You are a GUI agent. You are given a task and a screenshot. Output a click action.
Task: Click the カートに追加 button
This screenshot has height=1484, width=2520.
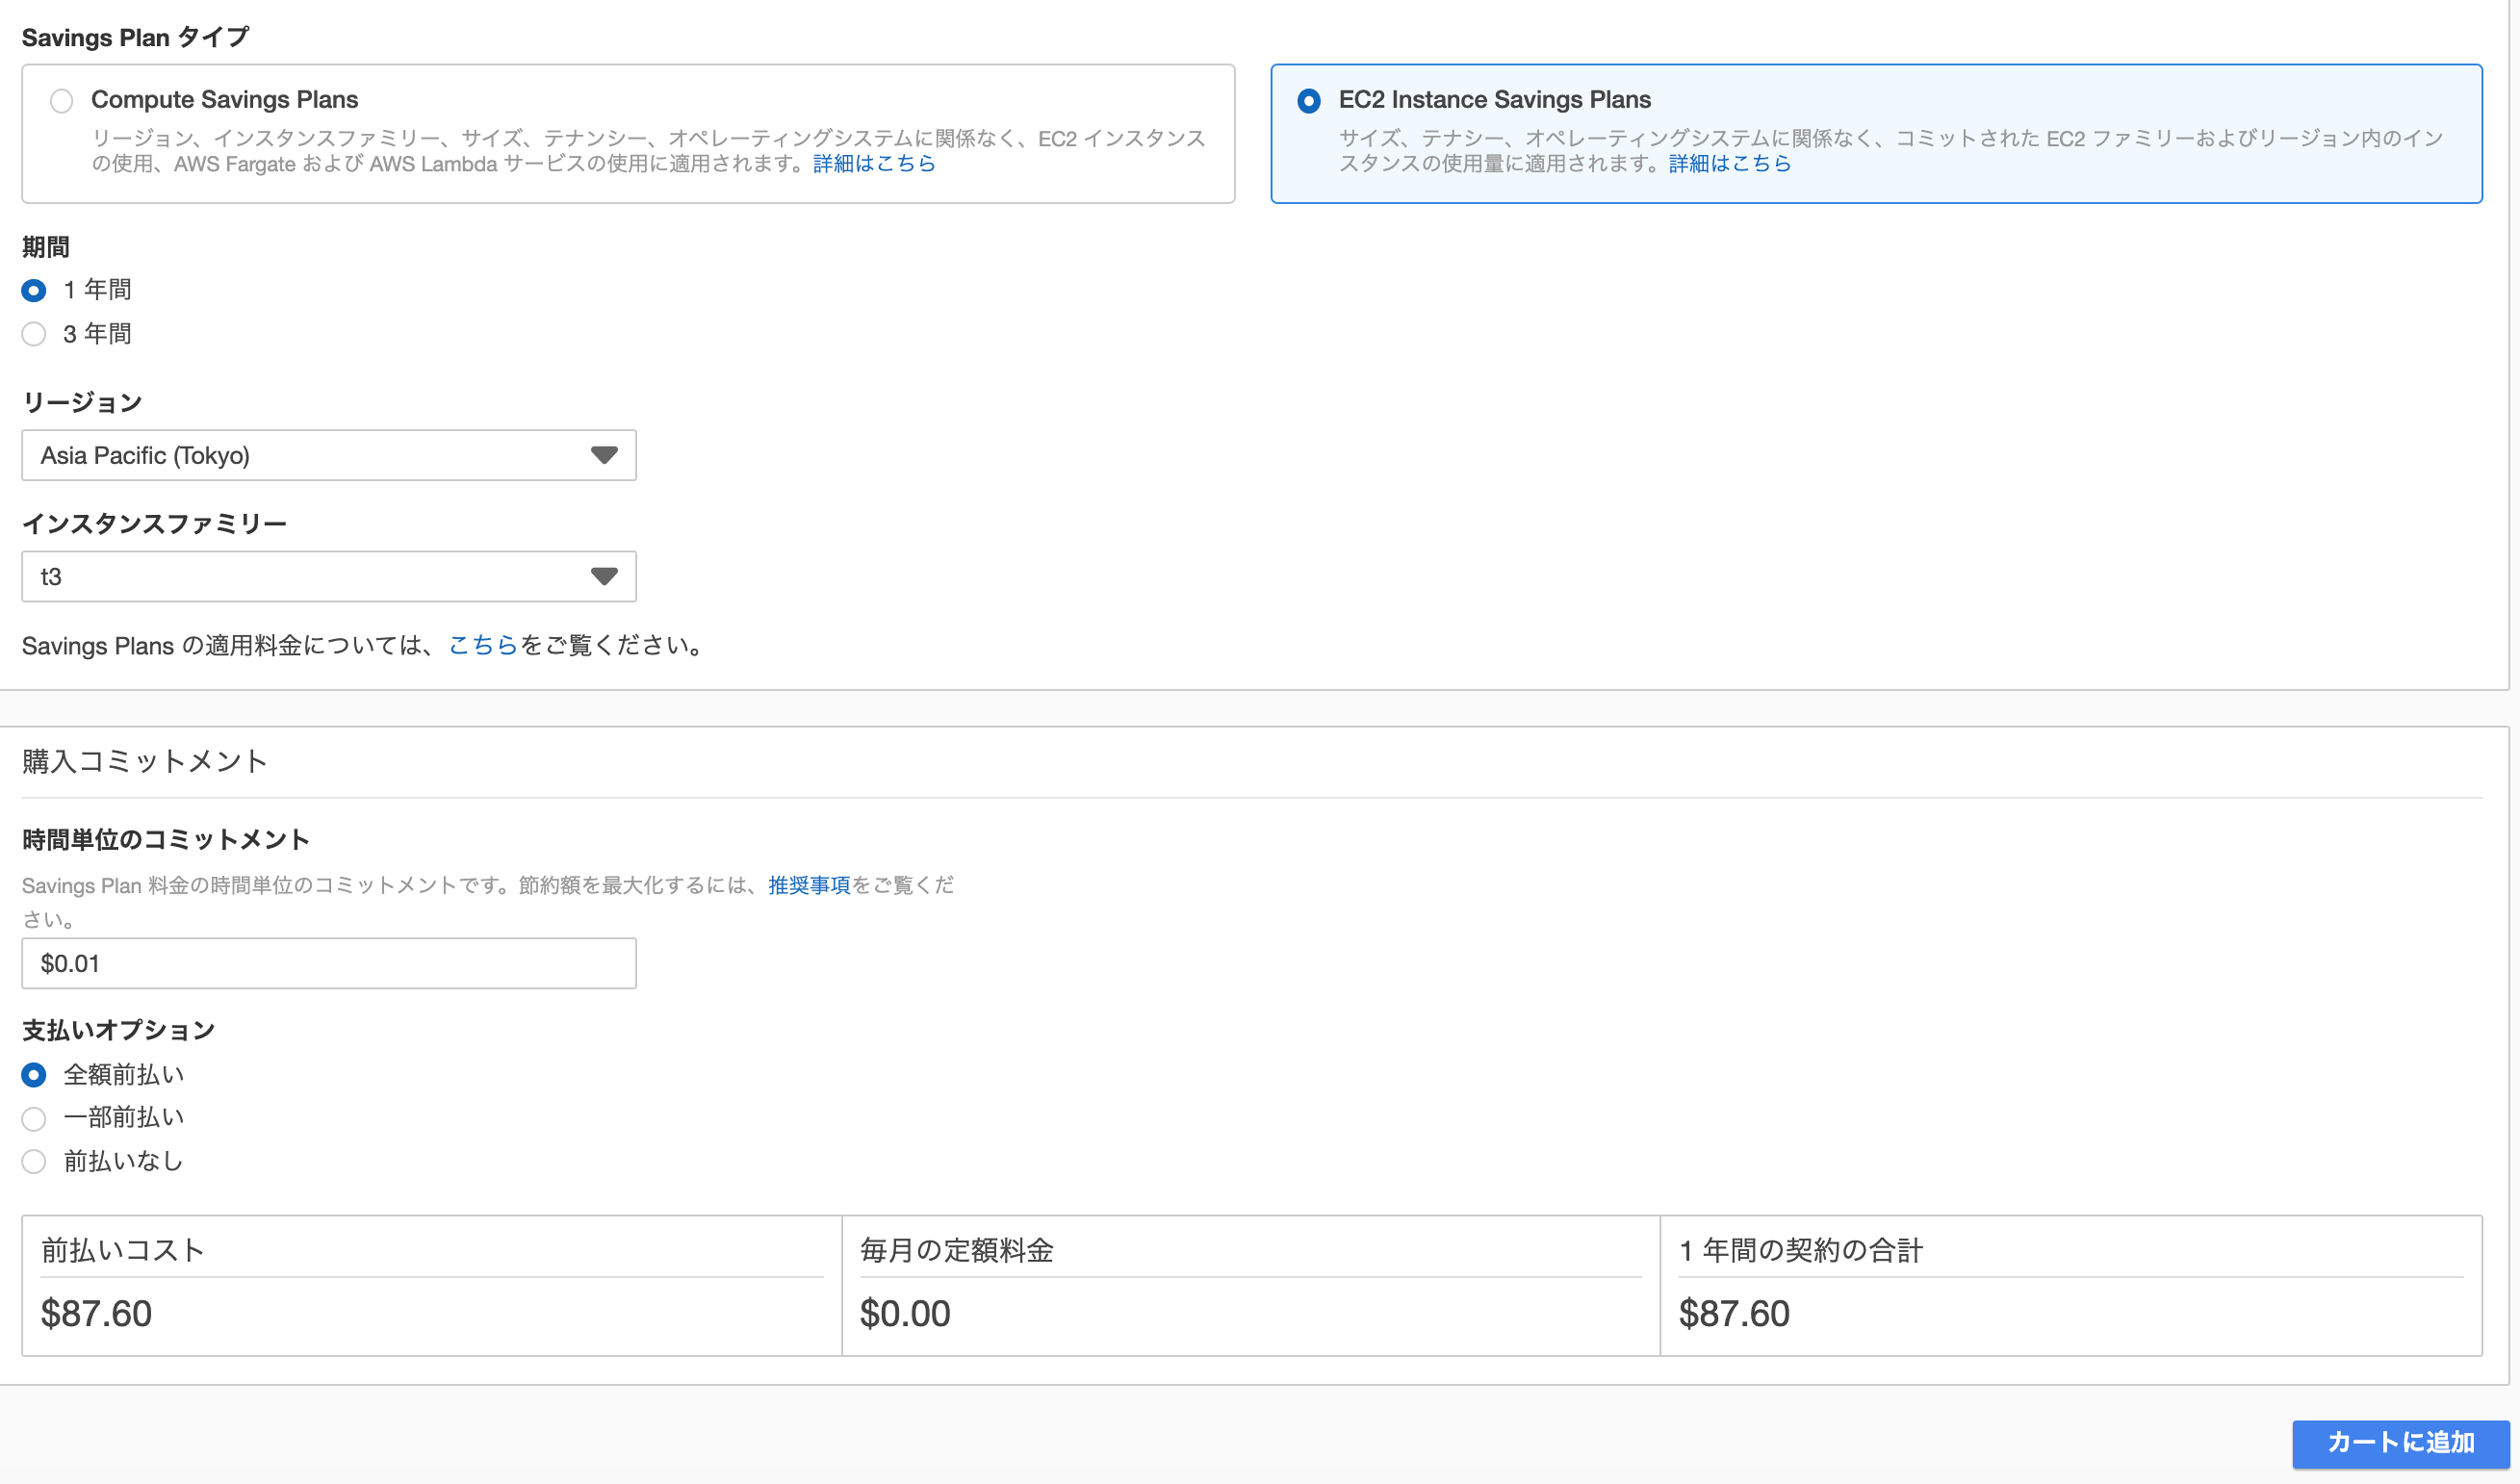click(x=2400, y=1442)
